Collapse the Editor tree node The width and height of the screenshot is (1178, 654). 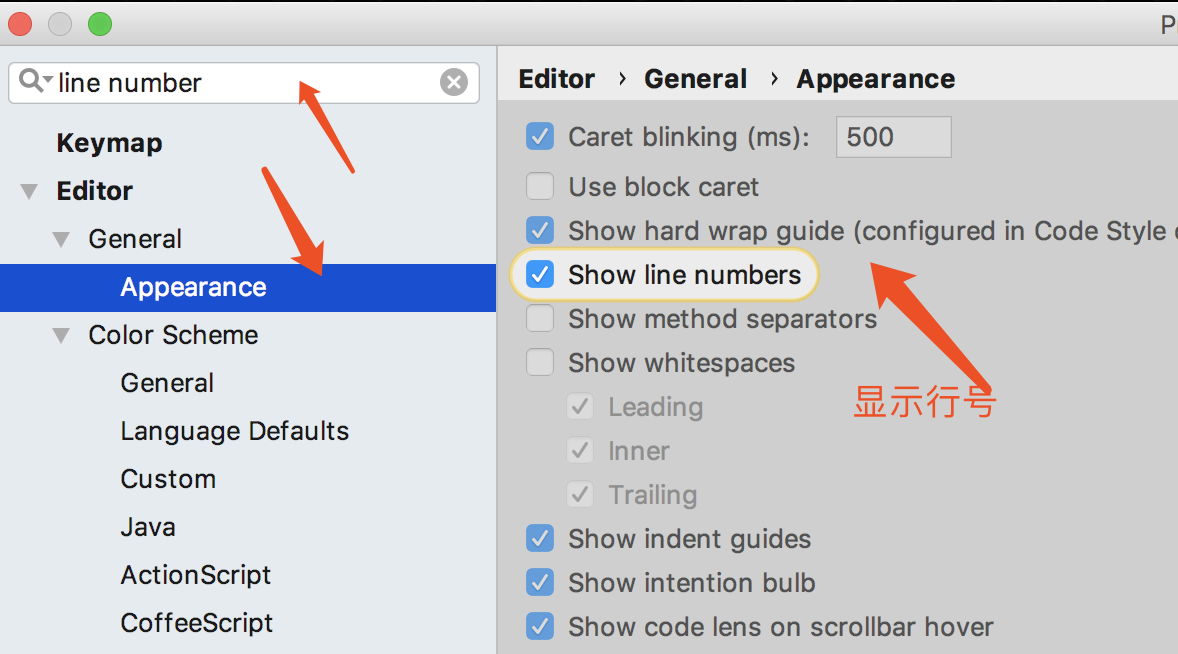pyautogui.click(x=29, y=191)
